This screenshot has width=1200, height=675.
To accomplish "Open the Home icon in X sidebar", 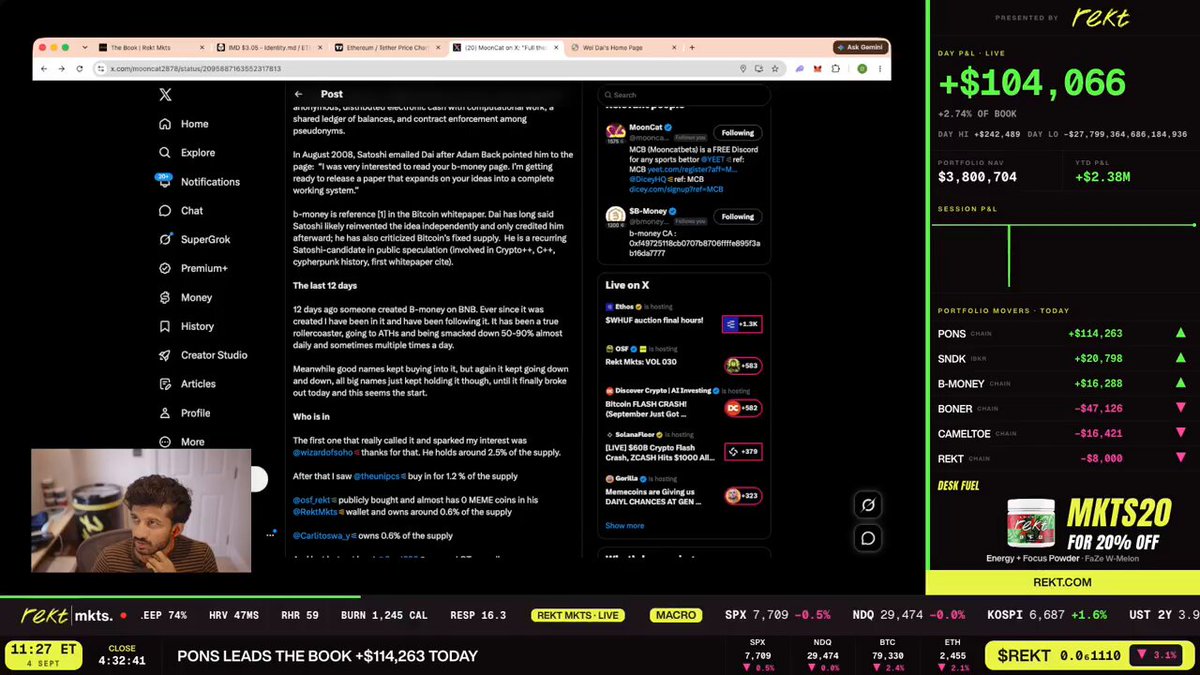I will (165, 124).
